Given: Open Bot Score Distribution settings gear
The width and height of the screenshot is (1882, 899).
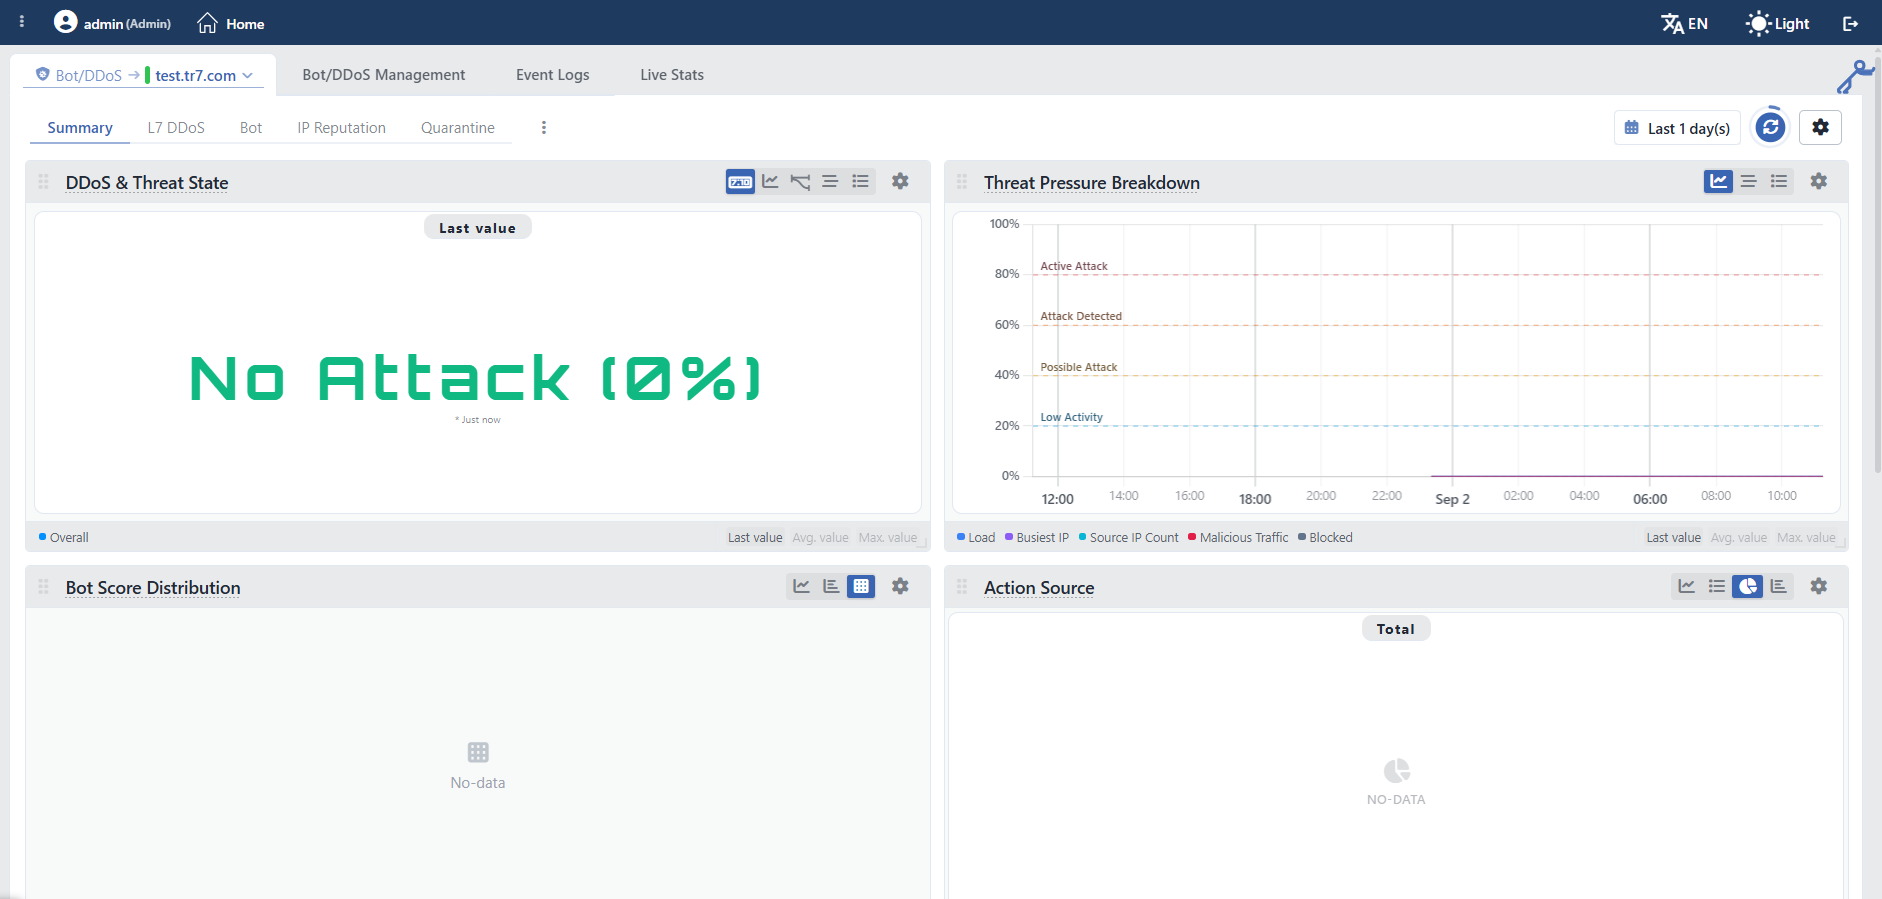Looking at the screenshot, I should (900, 586).
